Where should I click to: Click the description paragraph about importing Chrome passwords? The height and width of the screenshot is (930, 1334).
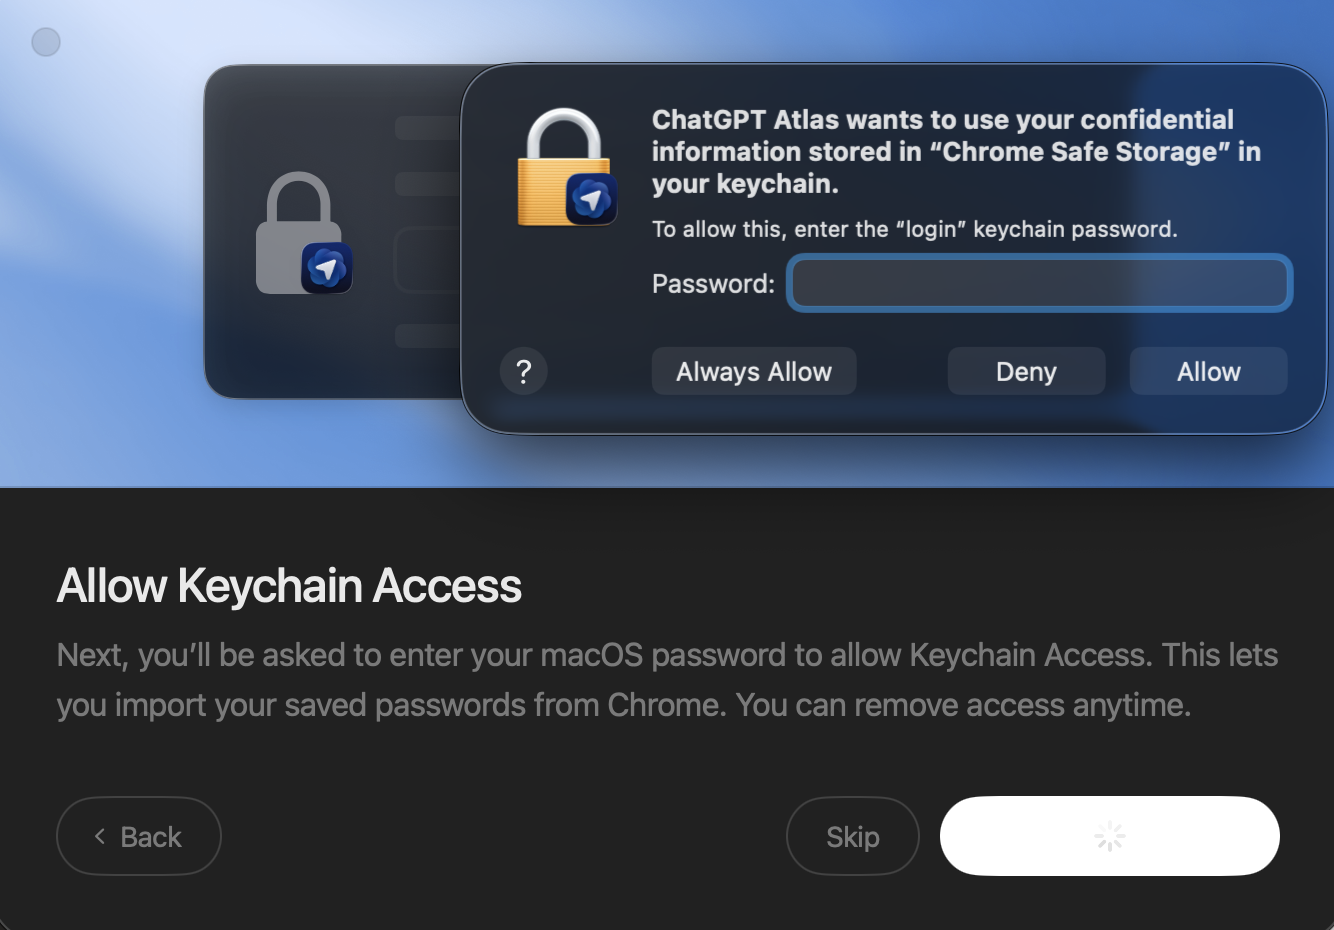667,680
